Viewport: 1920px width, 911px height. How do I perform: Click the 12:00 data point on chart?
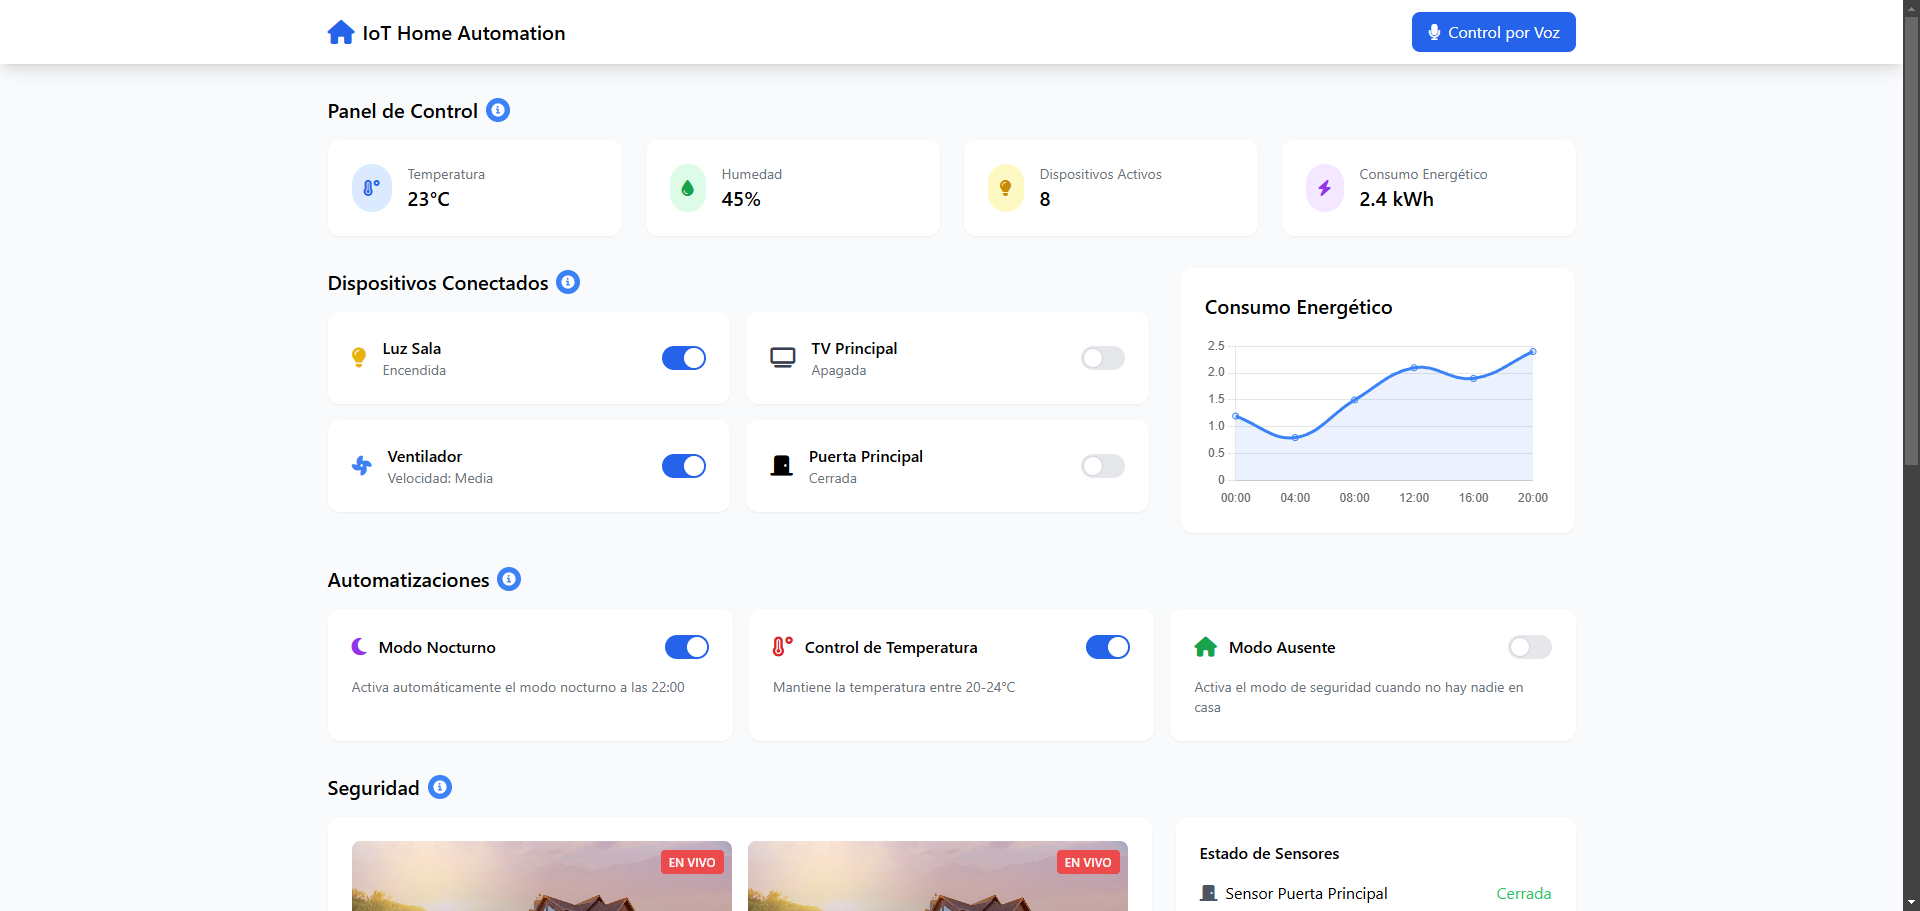click(1414, 368)
